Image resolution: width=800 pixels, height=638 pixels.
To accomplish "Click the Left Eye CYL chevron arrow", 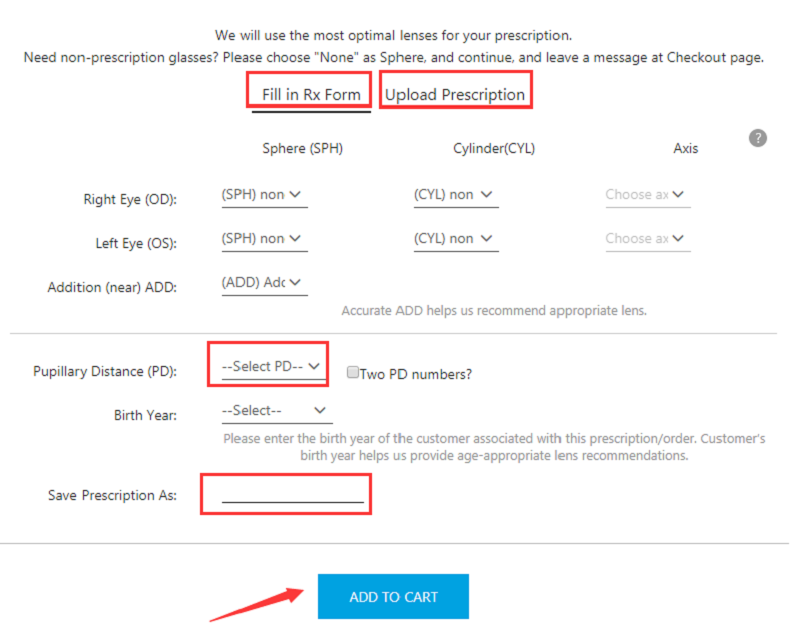I will (487, 238).
